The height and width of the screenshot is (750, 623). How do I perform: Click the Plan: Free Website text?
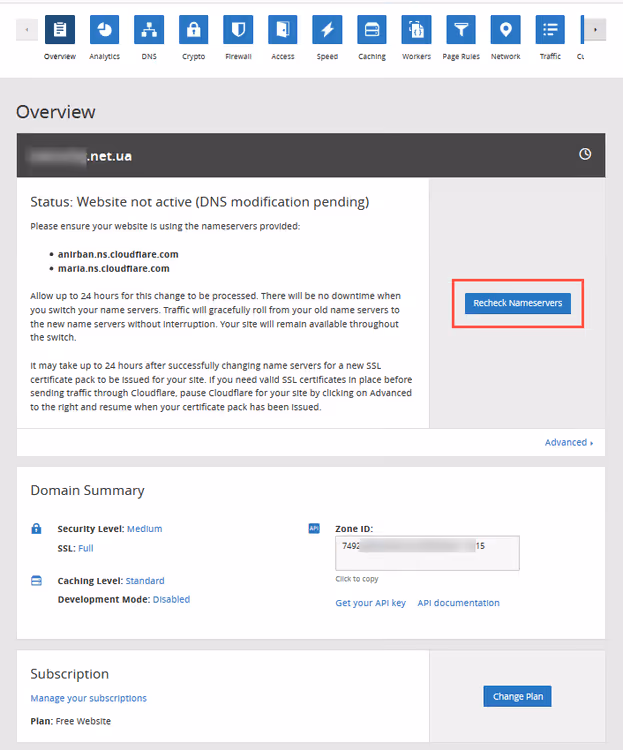click(70, 721)
